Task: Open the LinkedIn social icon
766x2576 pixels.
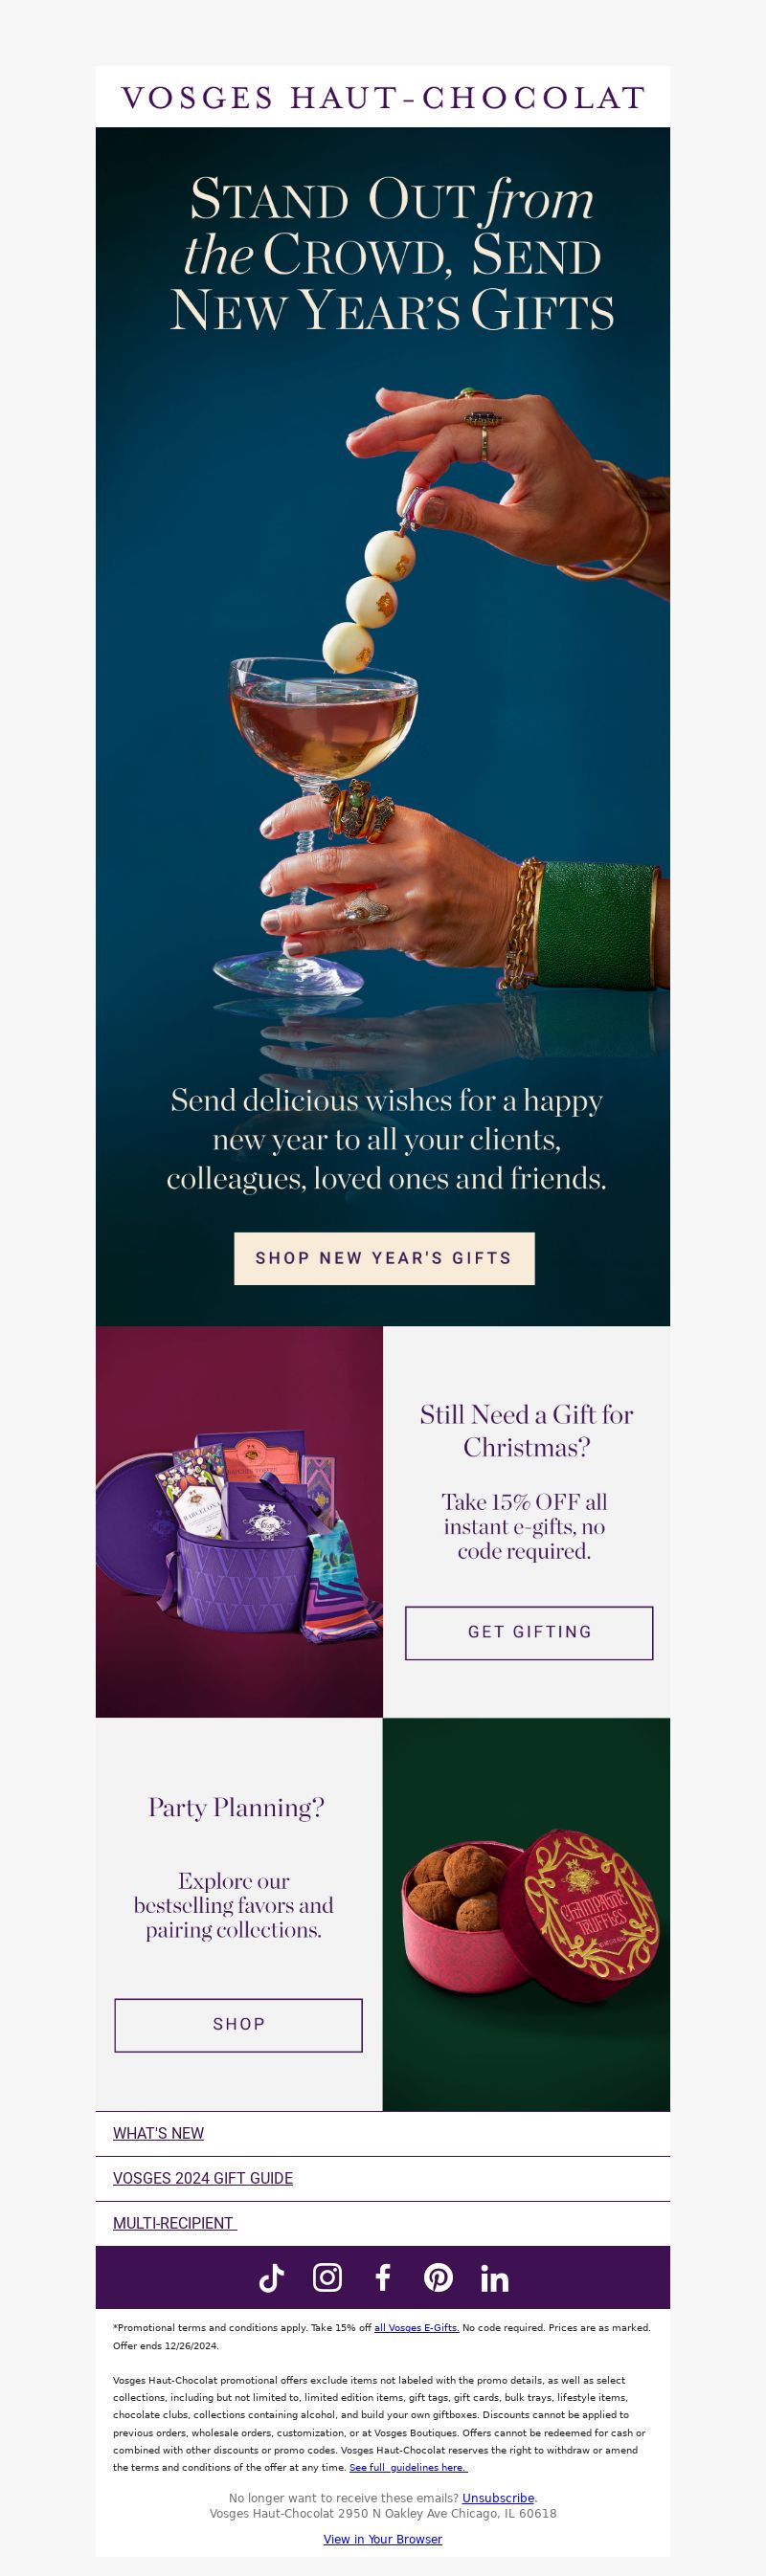Action: tap(494, 2277)
